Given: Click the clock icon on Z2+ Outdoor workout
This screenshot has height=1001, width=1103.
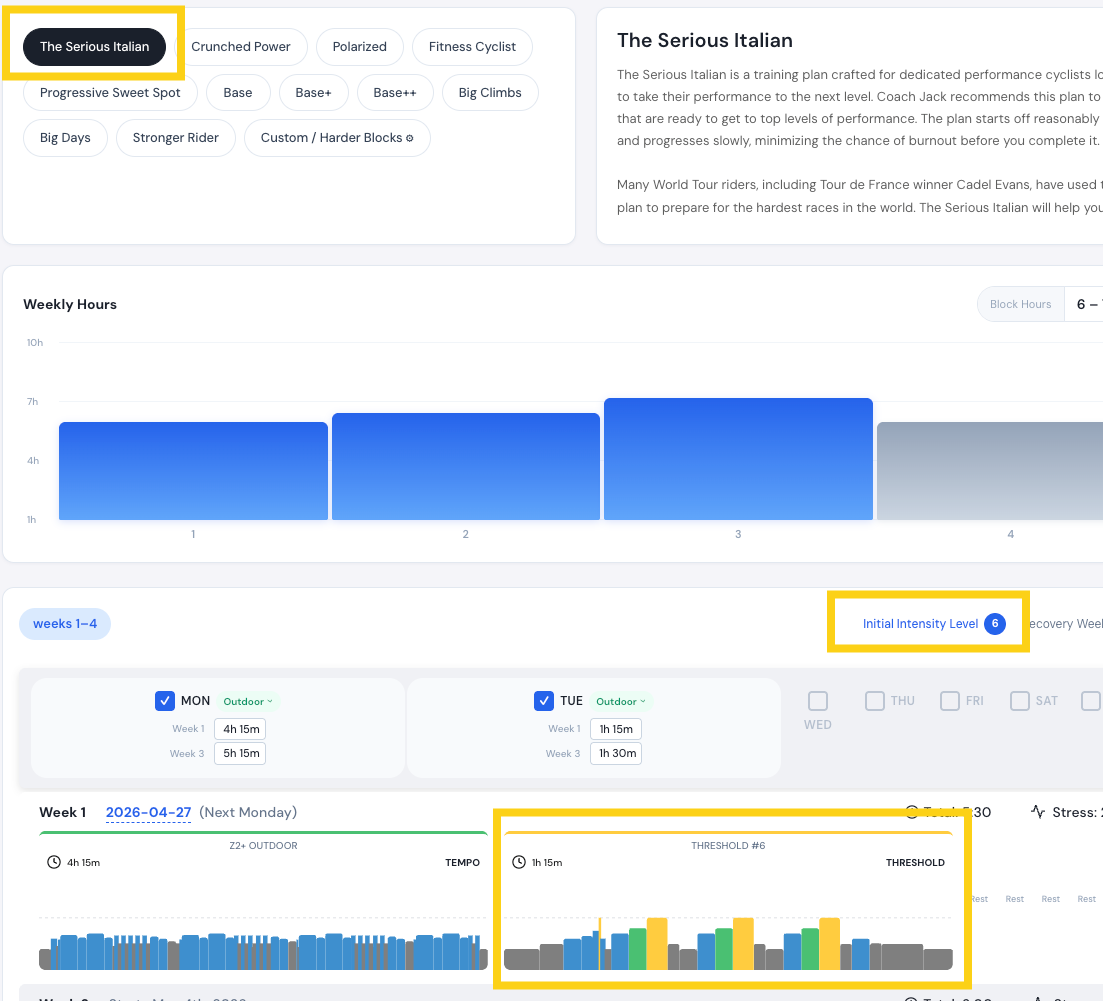Looking at the screenshot, I should click(x=54, y=862).
